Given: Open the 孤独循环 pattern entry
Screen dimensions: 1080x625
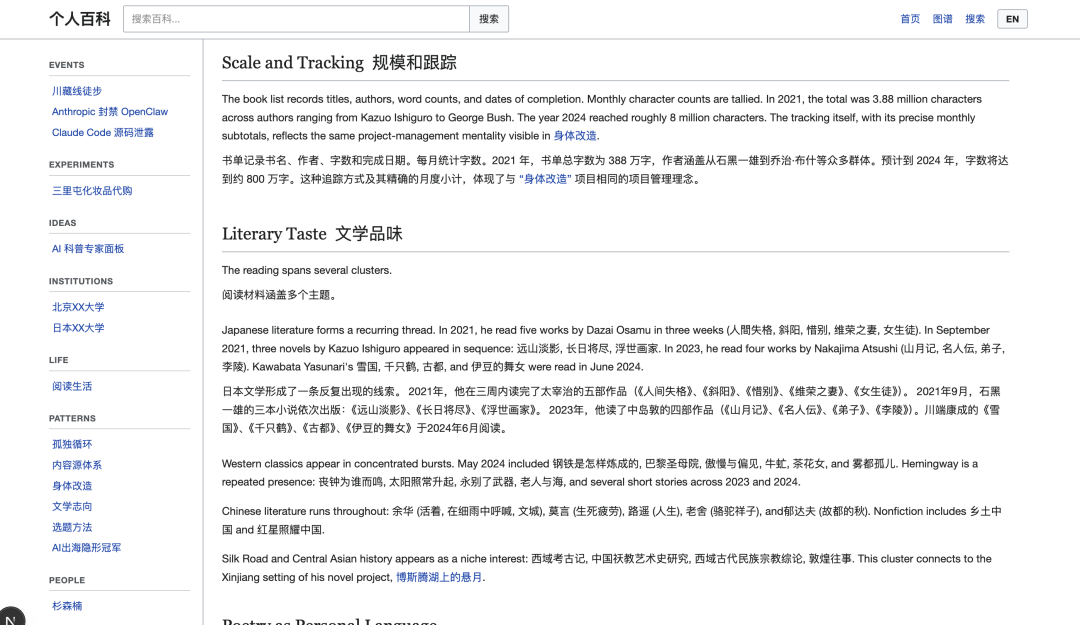Looking at the screenshot, I should point(72,444).
